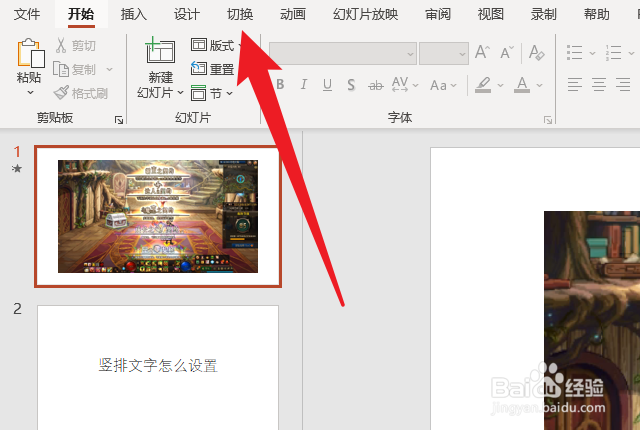Click the numbered list icon
This screenshot has height=430, width=640.
pos(613,53)
